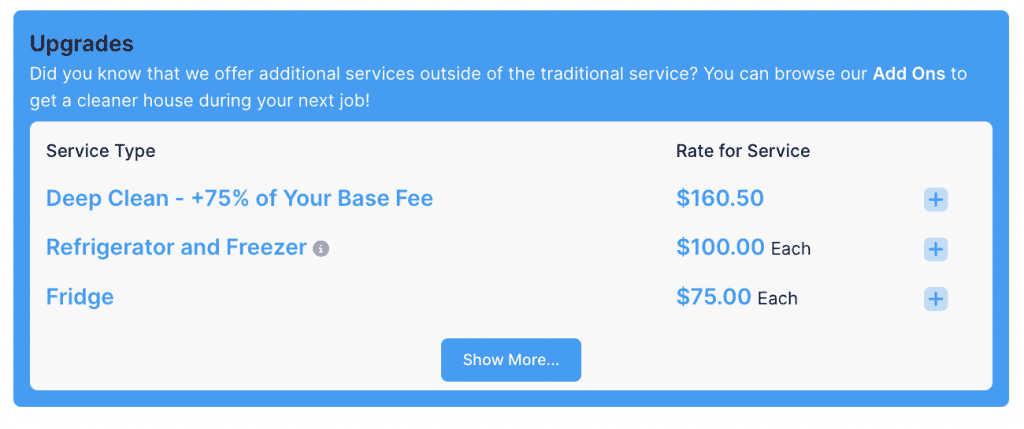Click the bold Add Ons text

coord(908,75)
